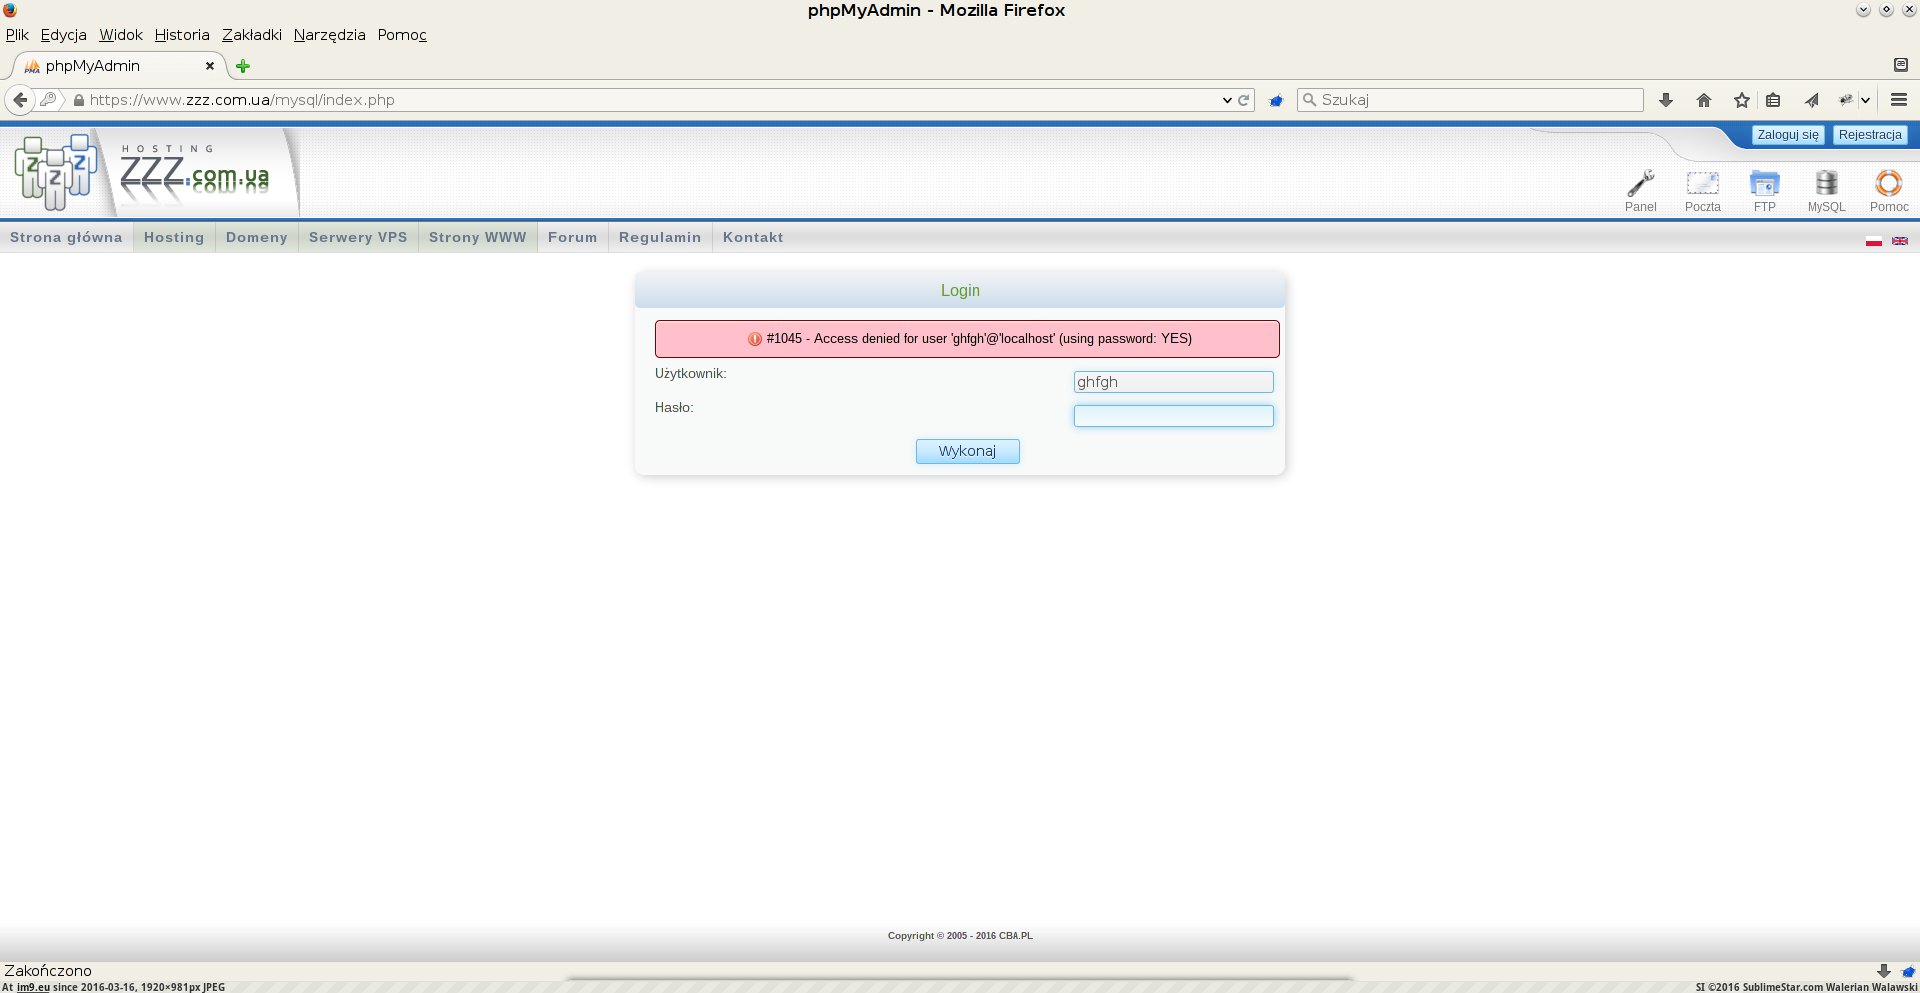Open the Edycja menu
The width and height of the screenshot is (1920, 993).
click(63, 35)
